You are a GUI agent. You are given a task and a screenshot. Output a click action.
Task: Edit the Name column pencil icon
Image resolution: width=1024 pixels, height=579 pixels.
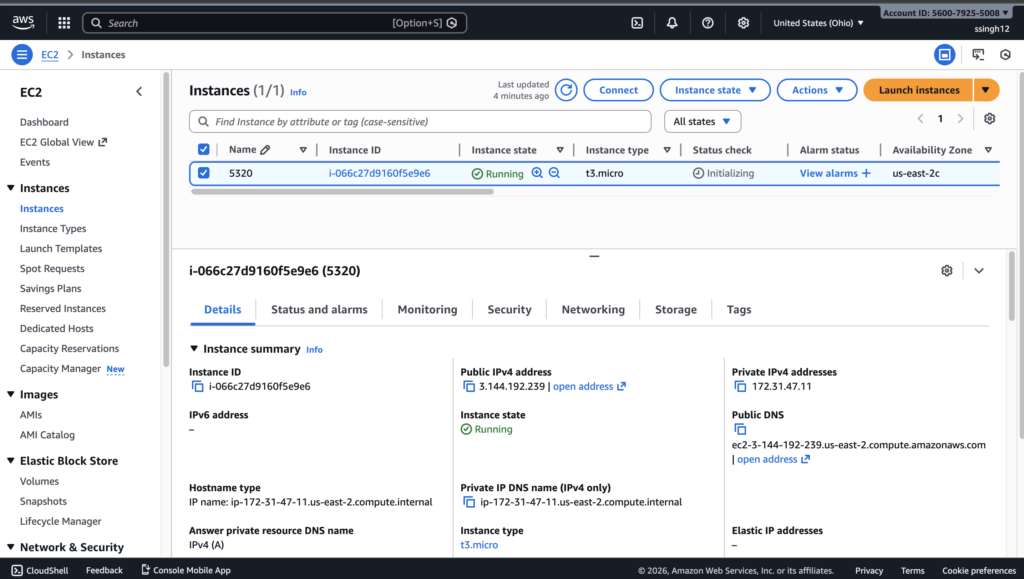click(x=265, y=150)
